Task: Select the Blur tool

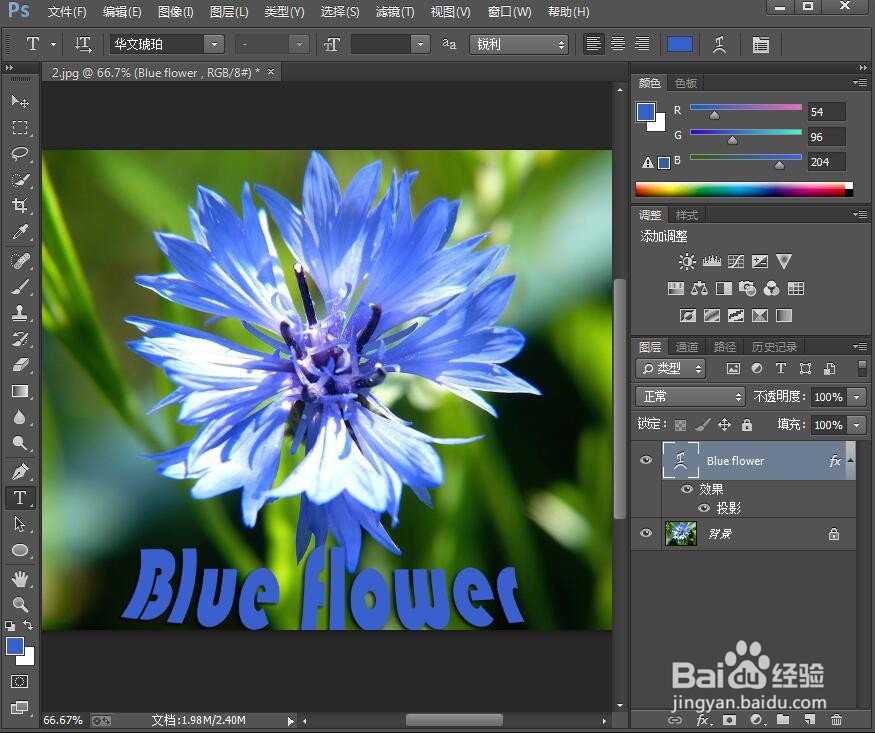Action: click(20, 417)
